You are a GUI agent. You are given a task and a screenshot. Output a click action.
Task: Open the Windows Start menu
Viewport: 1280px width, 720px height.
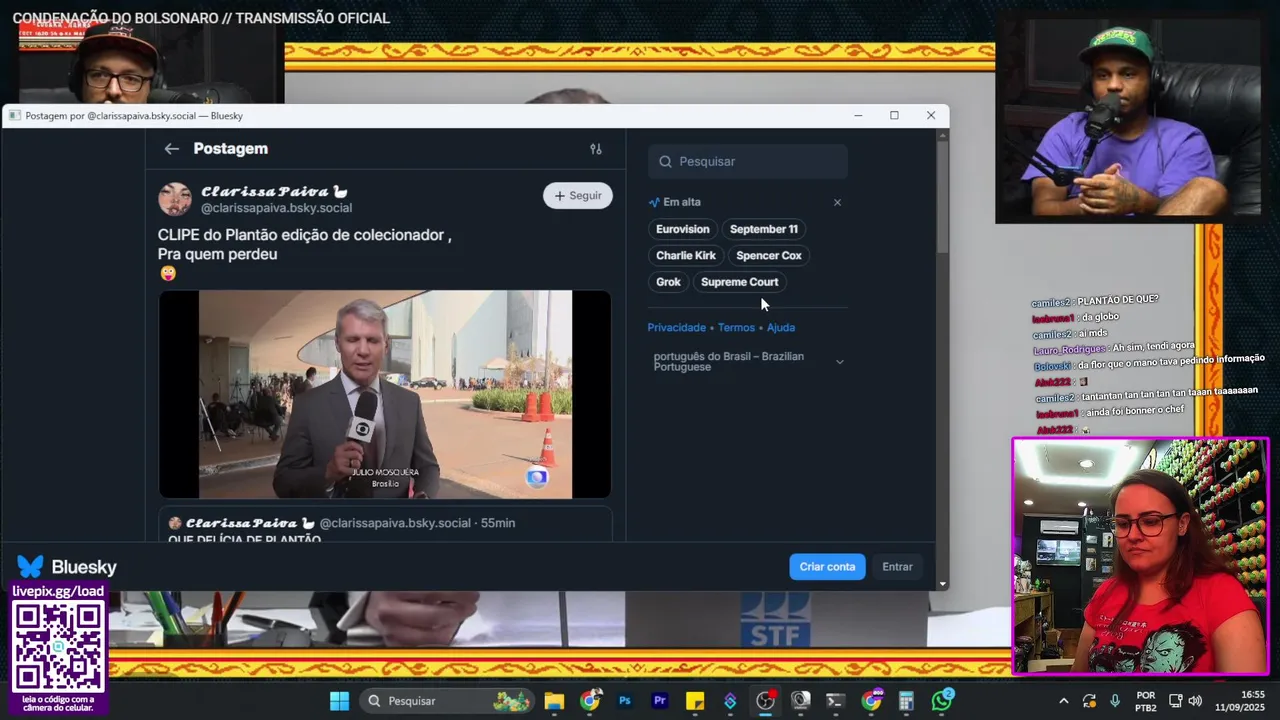tap(339, 701)
